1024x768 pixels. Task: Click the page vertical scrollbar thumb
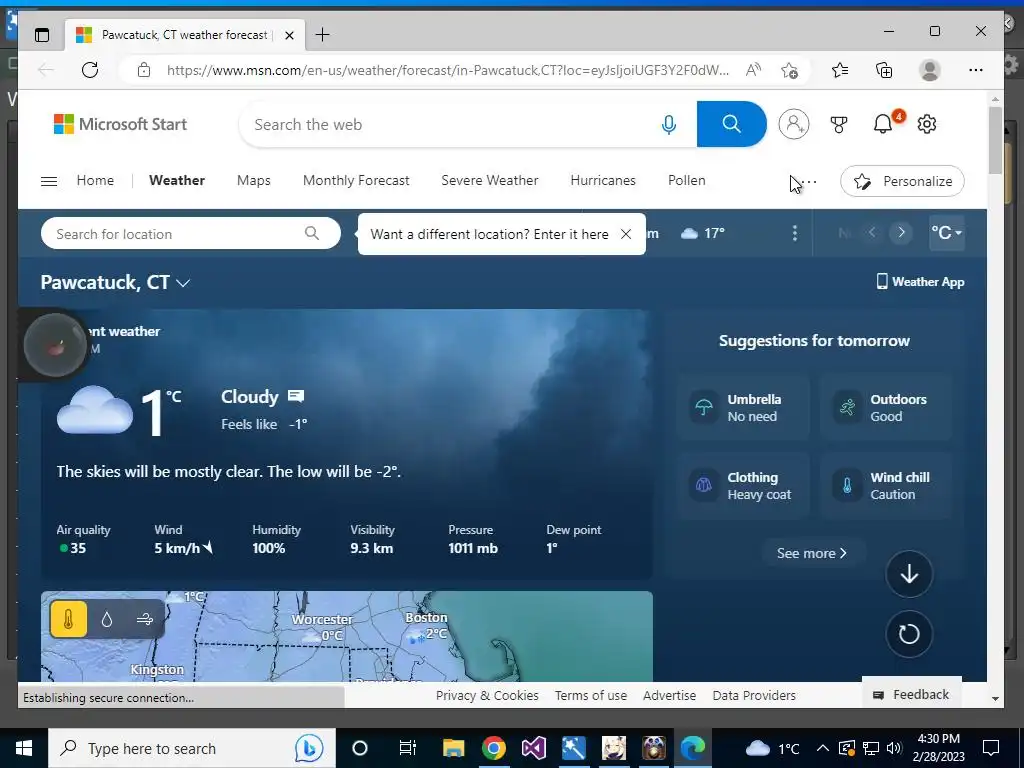click(x=995, y=140)
